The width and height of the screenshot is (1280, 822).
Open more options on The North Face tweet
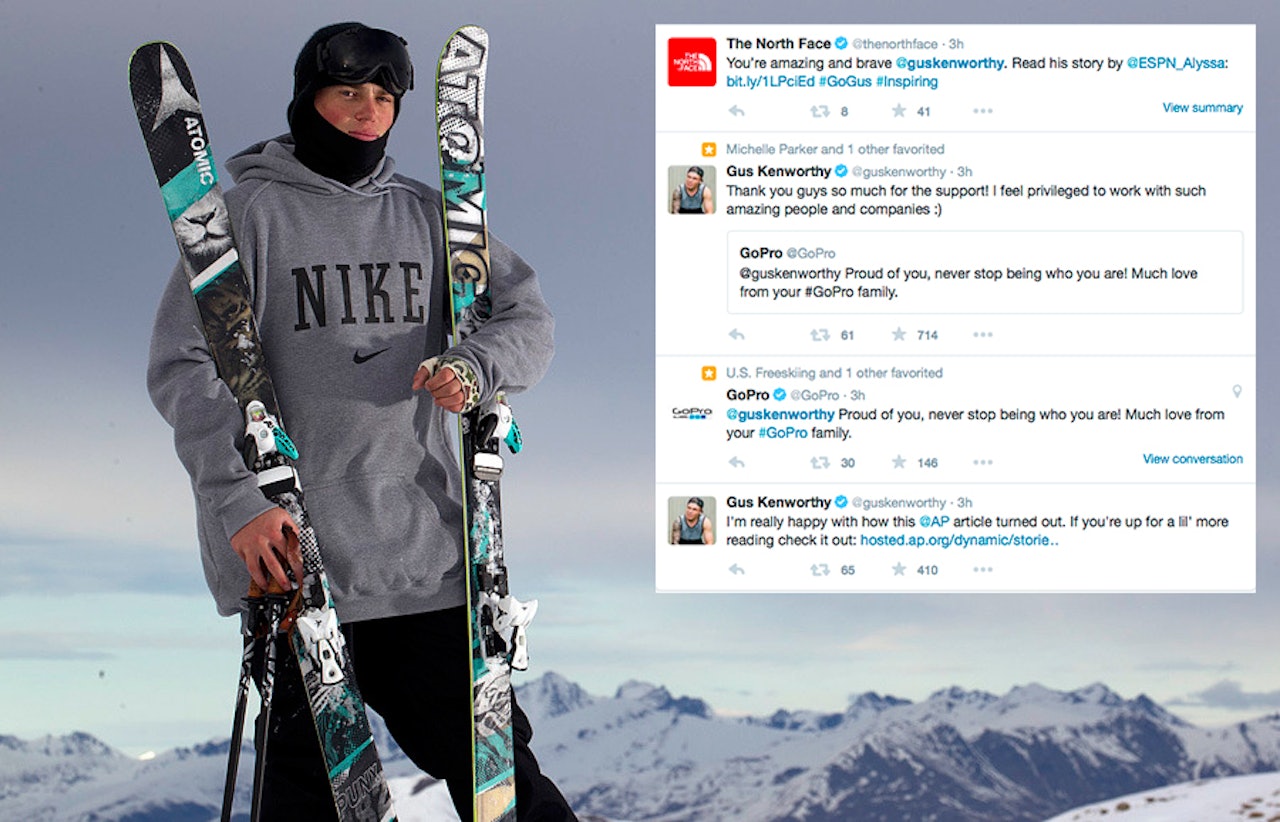tap(982, 111)
